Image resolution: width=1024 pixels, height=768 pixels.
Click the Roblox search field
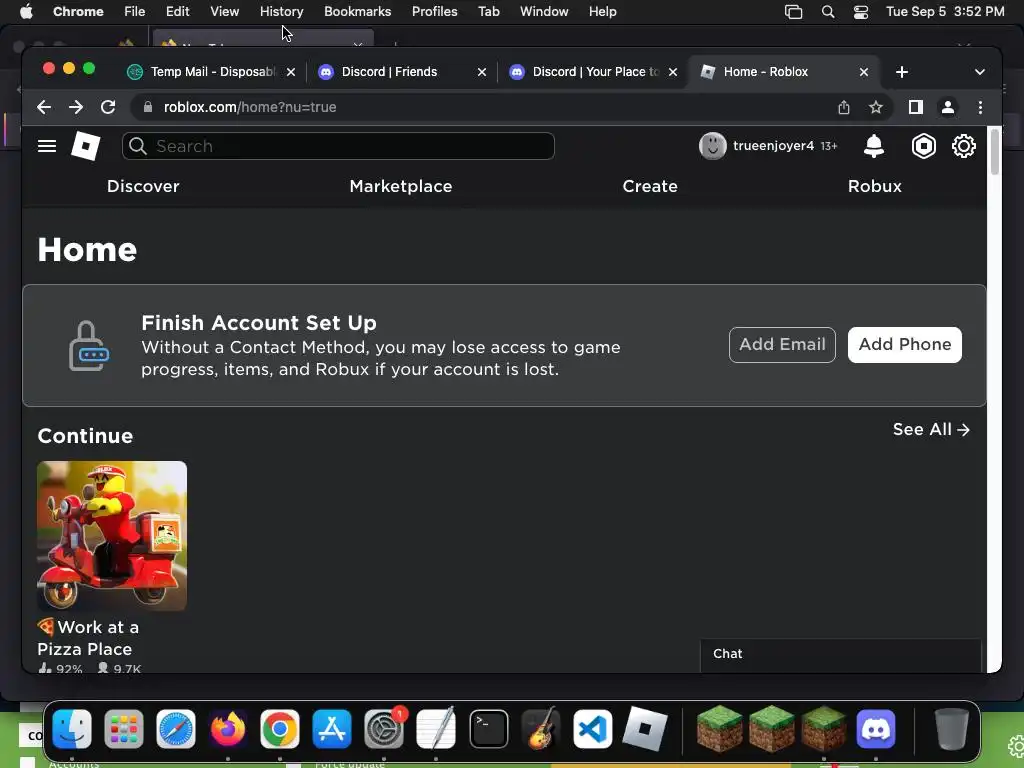coord(338,146)
